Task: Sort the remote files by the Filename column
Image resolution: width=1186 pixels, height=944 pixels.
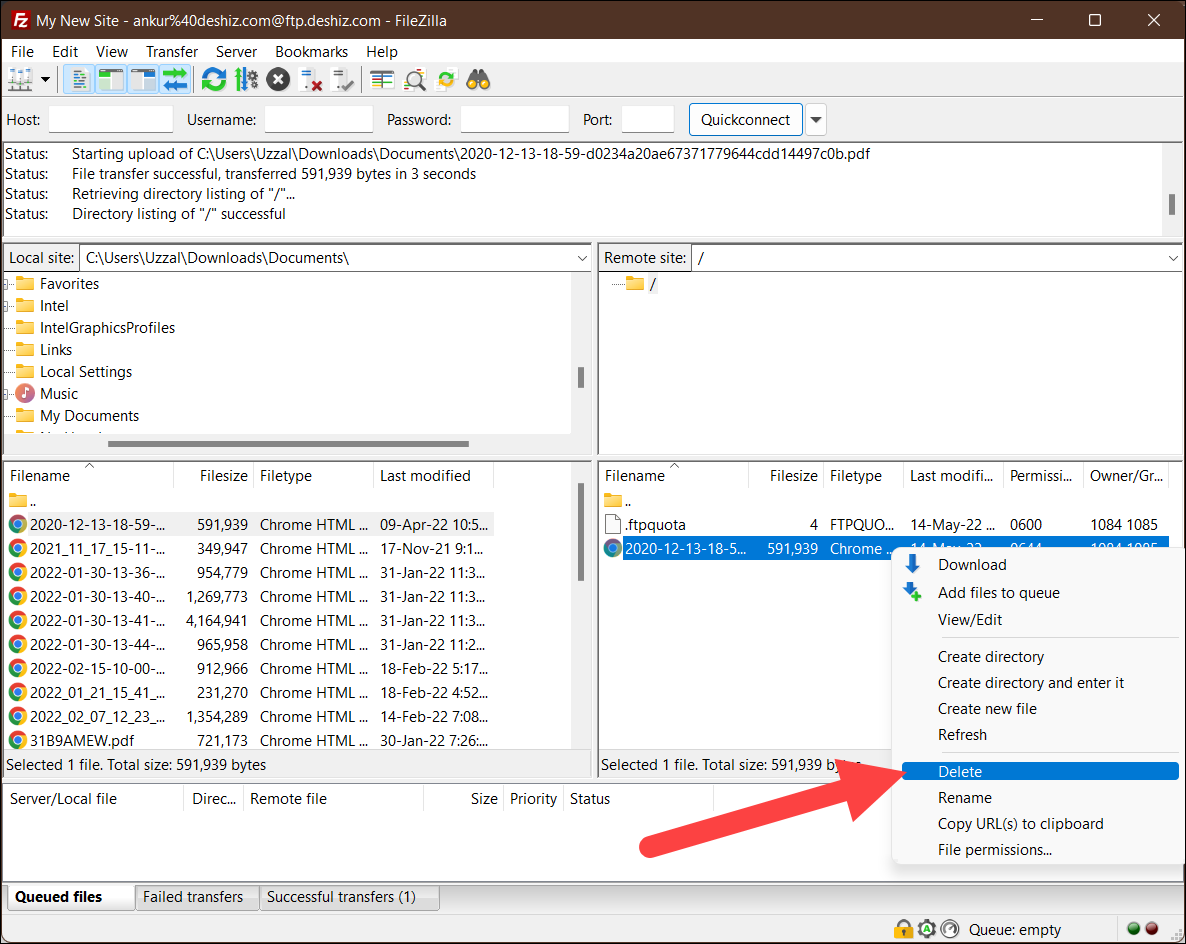Action: pos(674,475)
